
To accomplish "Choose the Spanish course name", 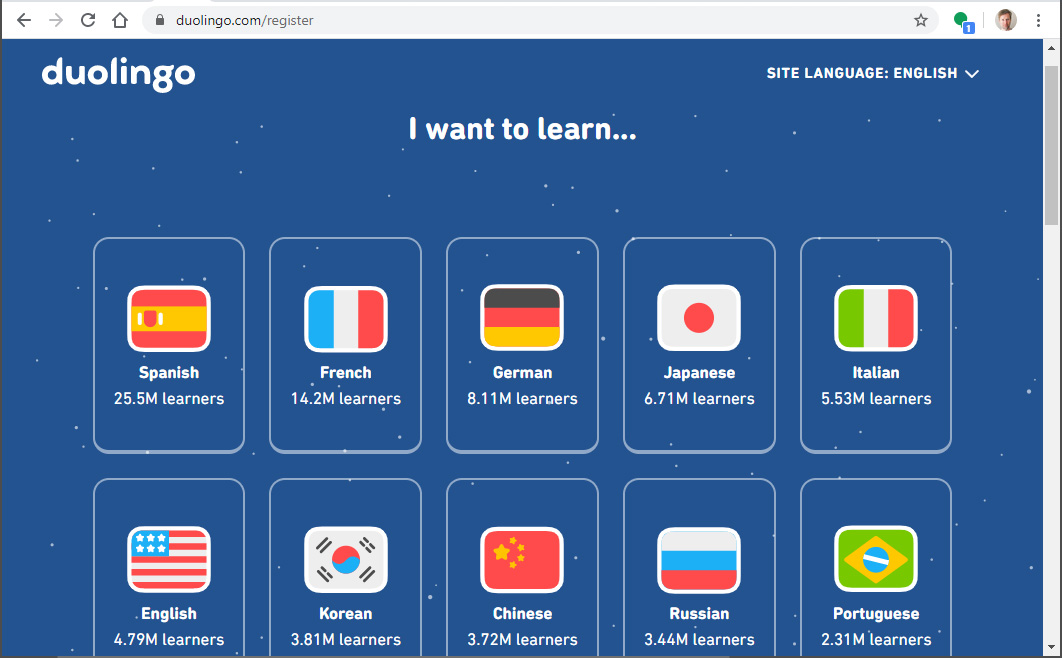I will tap(169, 372).
